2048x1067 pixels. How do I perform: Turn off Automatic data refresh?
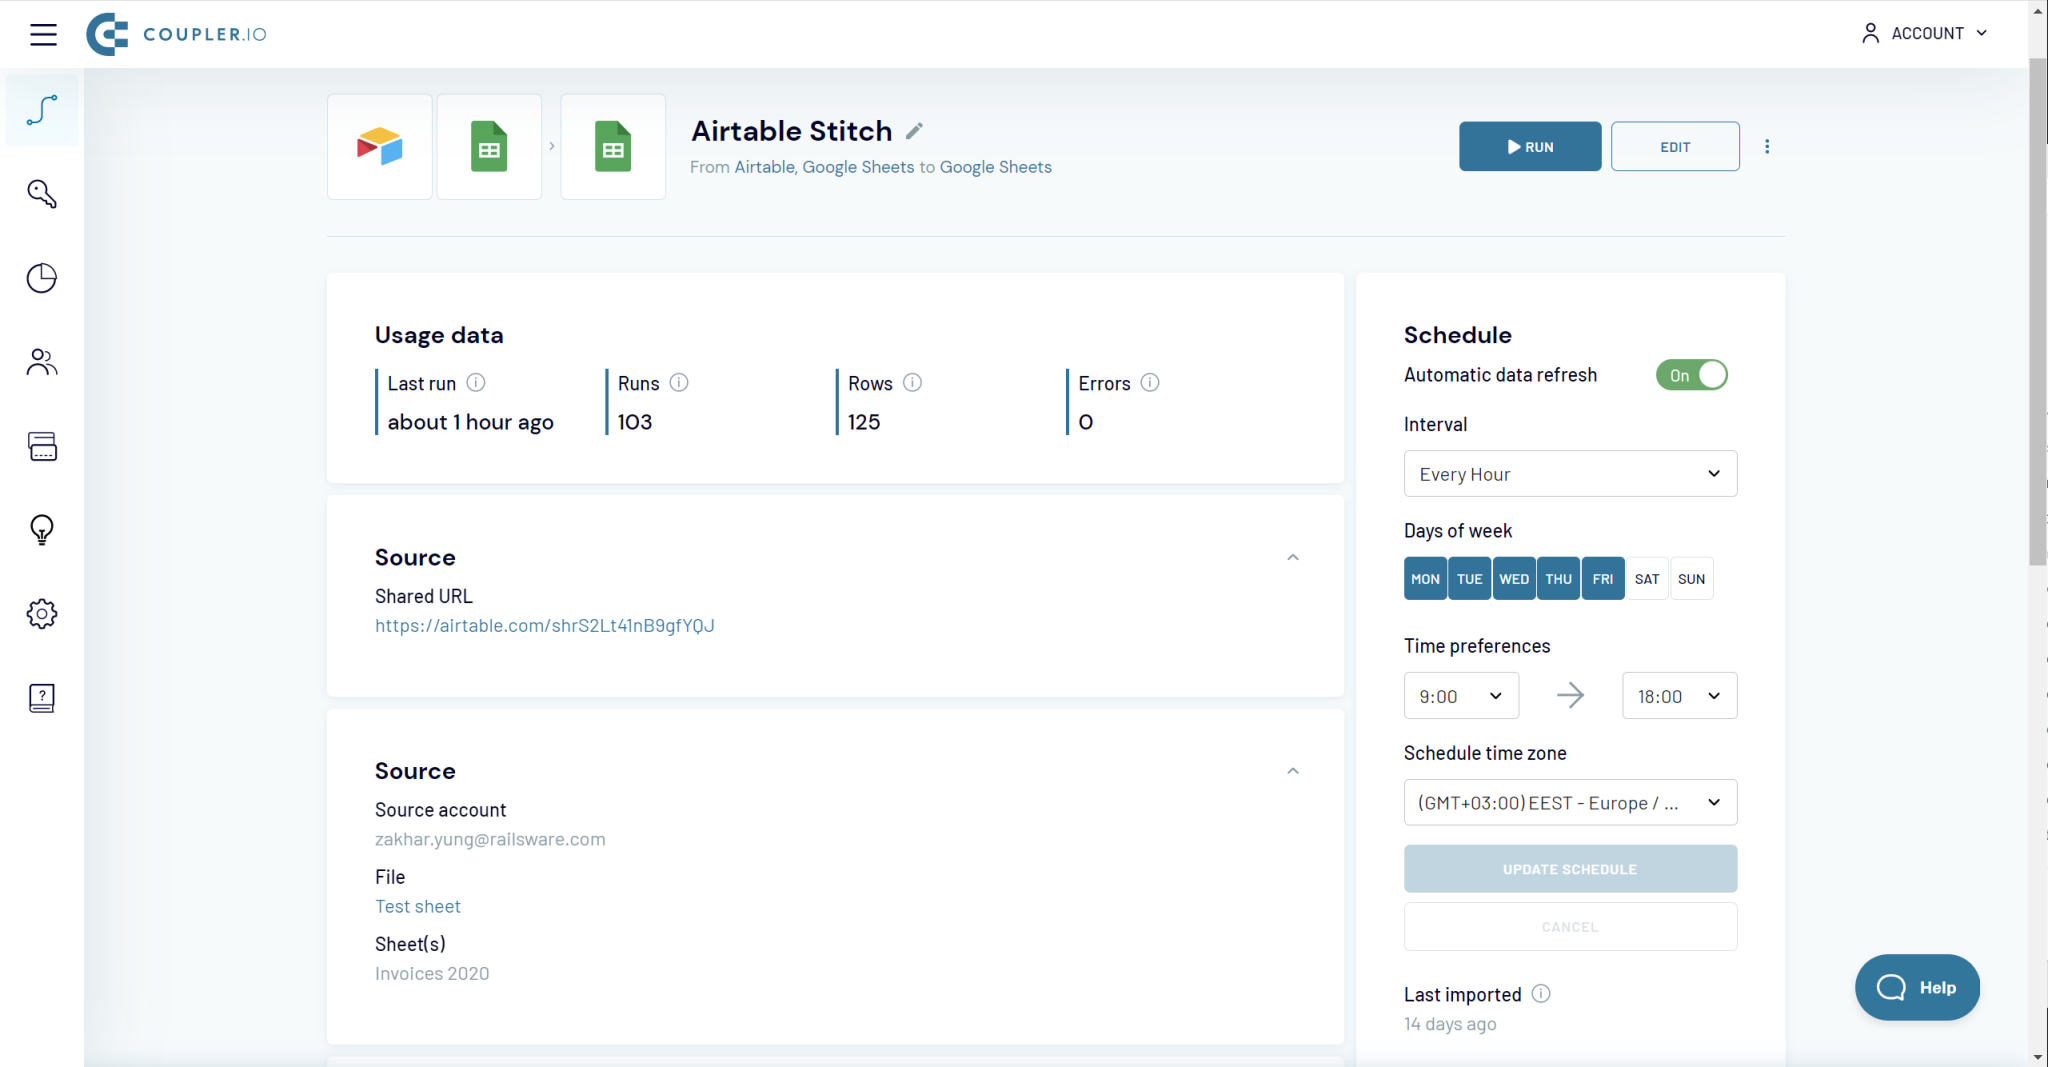pos(1691,375)
